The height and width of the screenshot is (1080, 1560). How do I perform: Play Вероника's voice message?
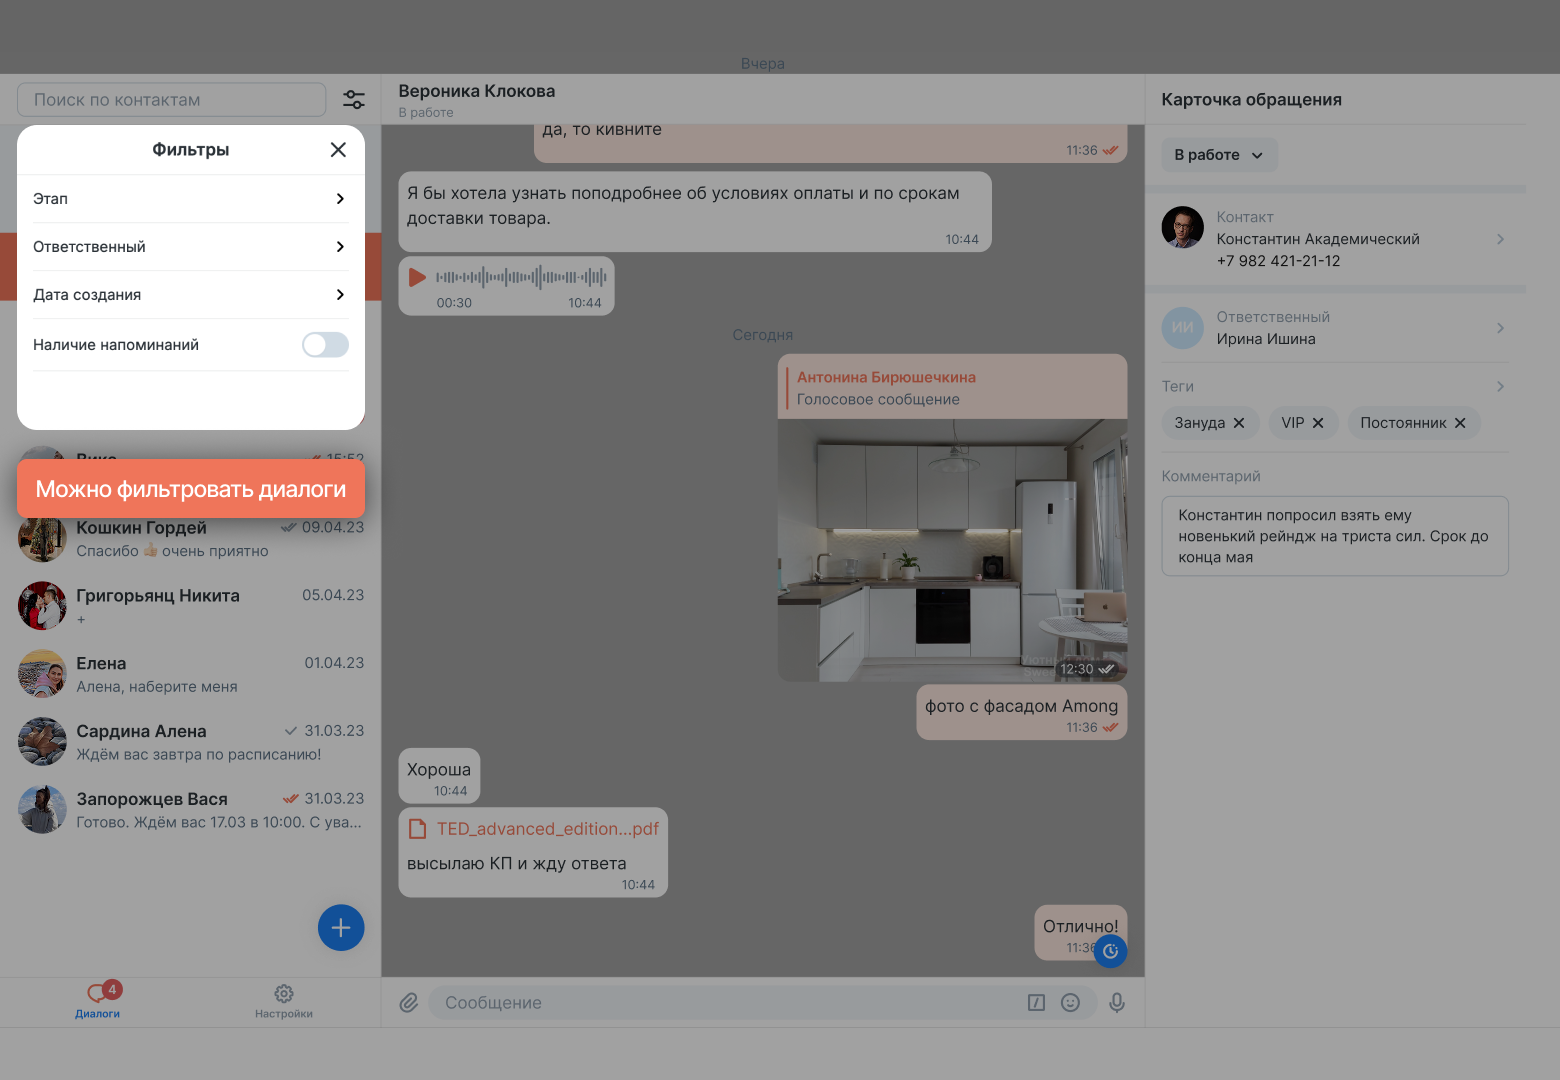point(418,277)
